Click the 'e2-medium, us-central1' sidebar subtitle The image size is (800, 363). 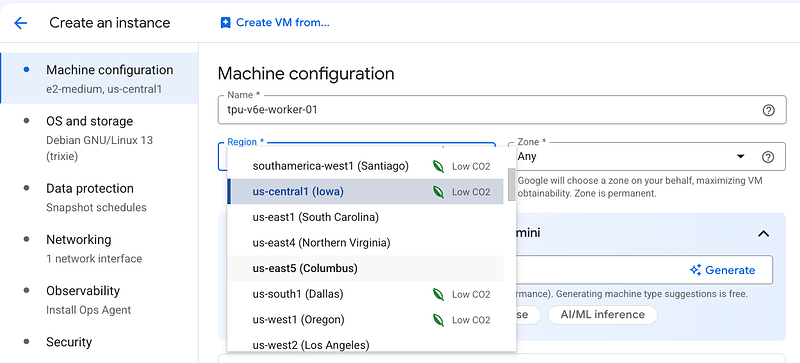104,89
